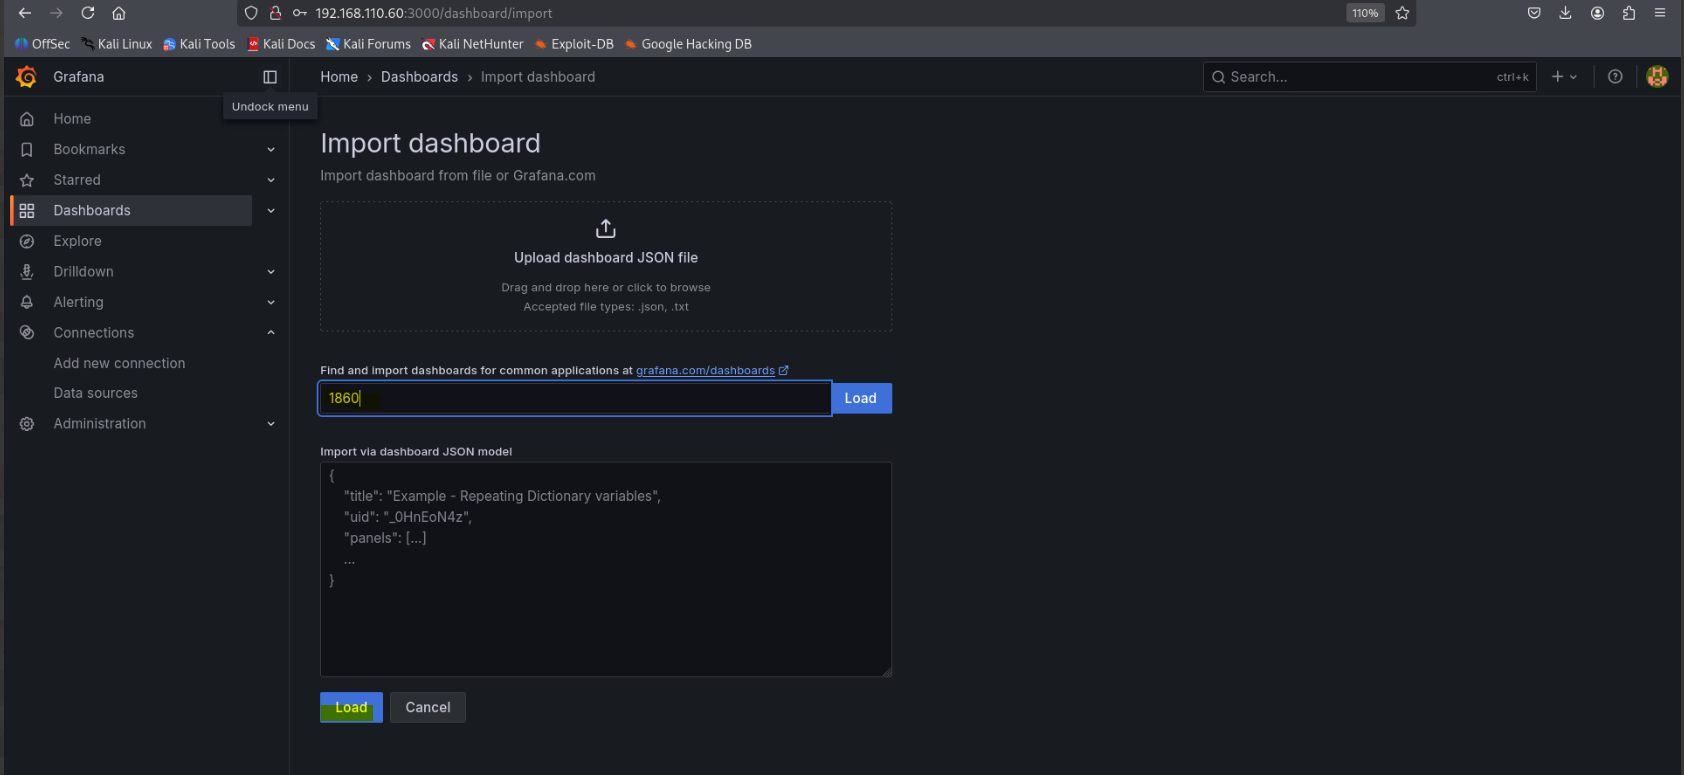1684x775 pixels.
Task: Open the plus new-item dropdown
Action: click(1564, 77)
